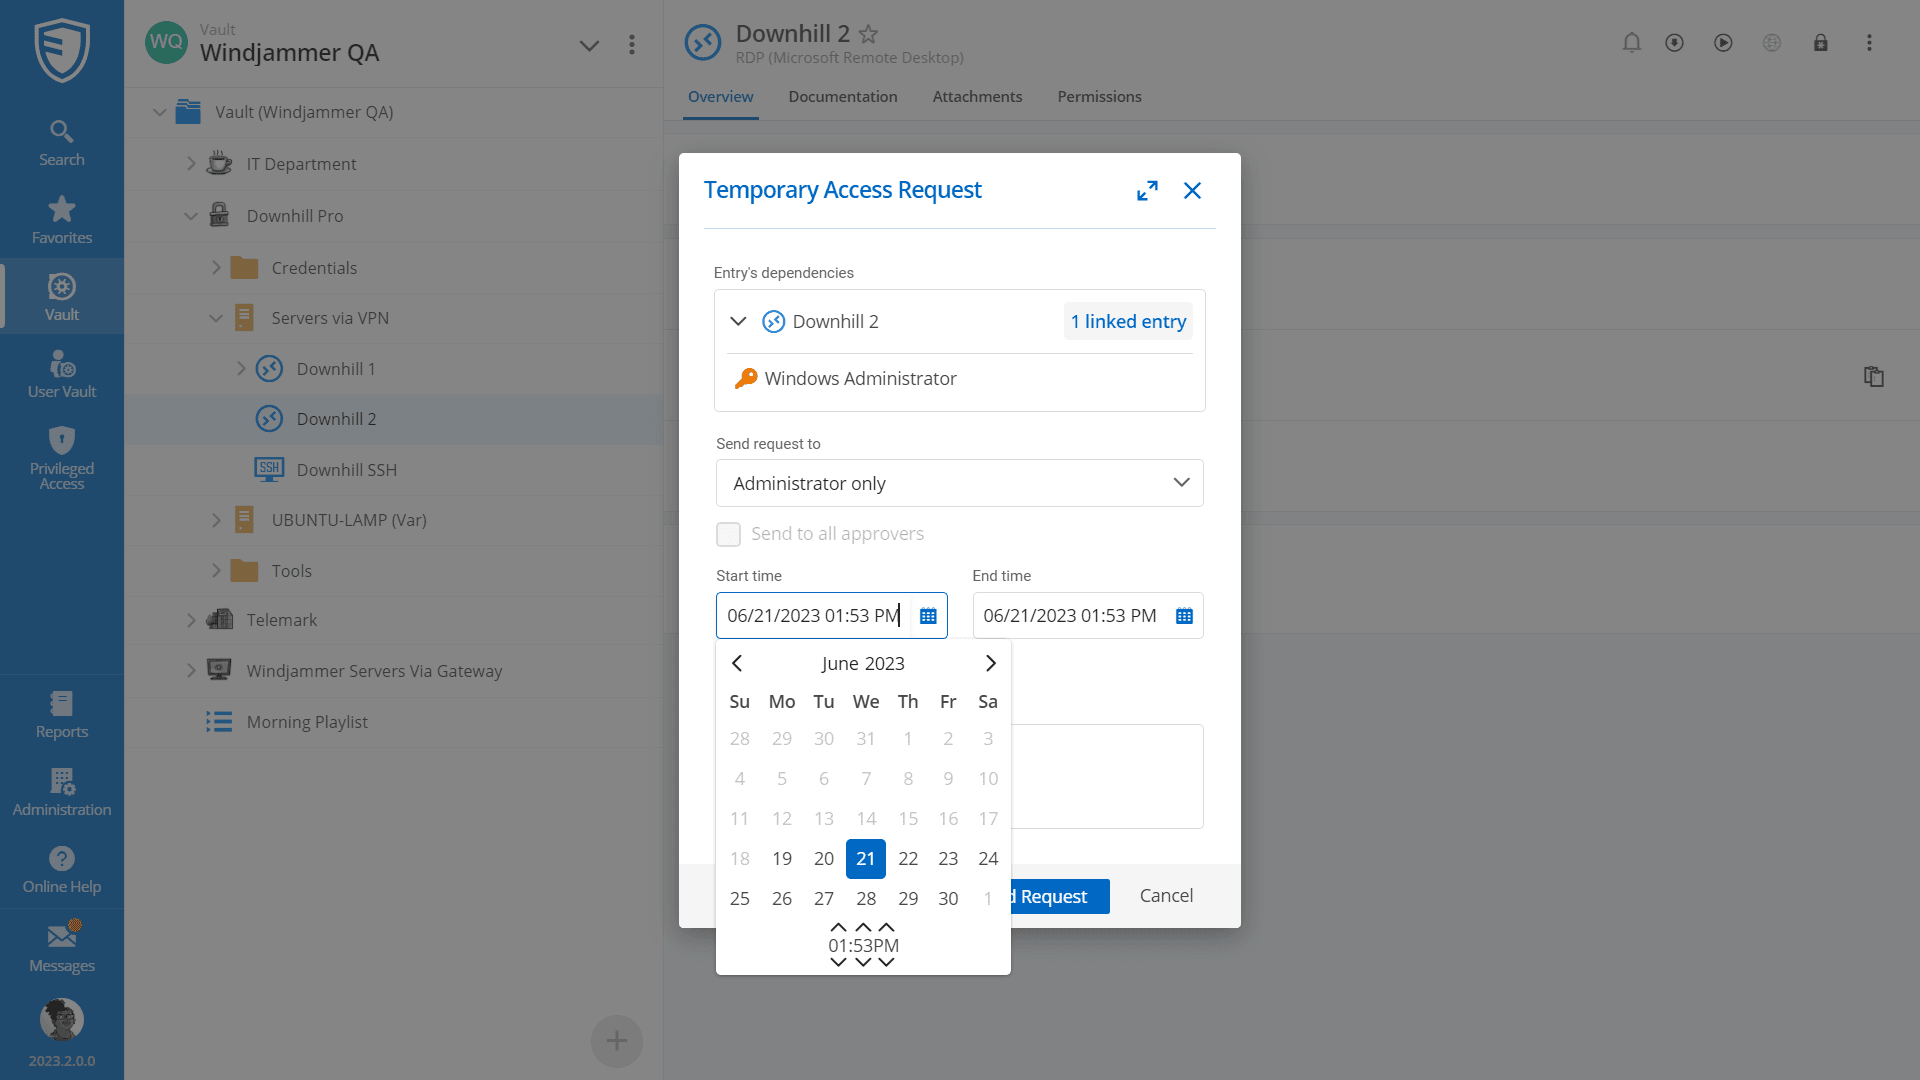Viewport: 1920px width, 1080px height.
Task: Enable Send to all approvers checkbox
Action: pyautogui.click(x=728, y=534)
